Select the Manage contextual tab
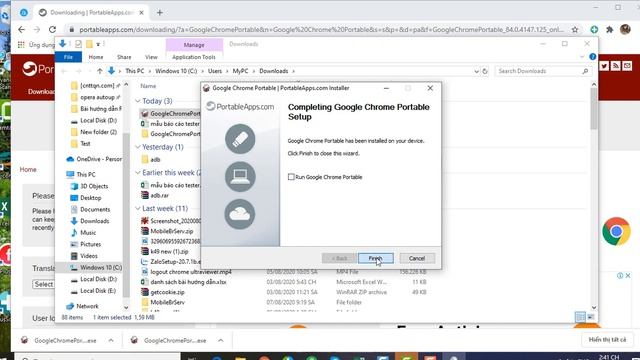This screenshot has width=640, height=360. (x=194, y=45)
